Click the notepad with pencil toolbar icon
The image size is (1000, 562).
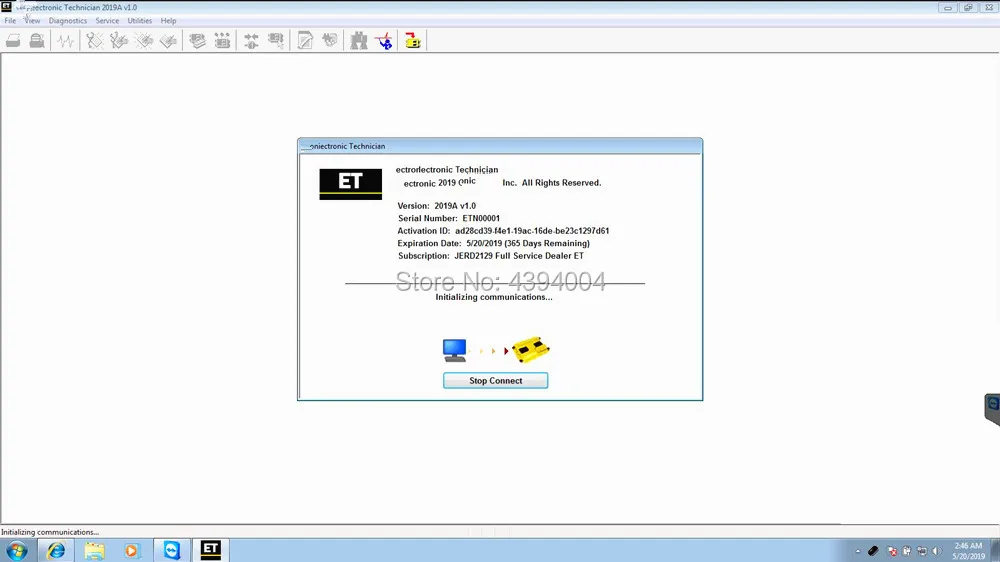tap(305, 41)
